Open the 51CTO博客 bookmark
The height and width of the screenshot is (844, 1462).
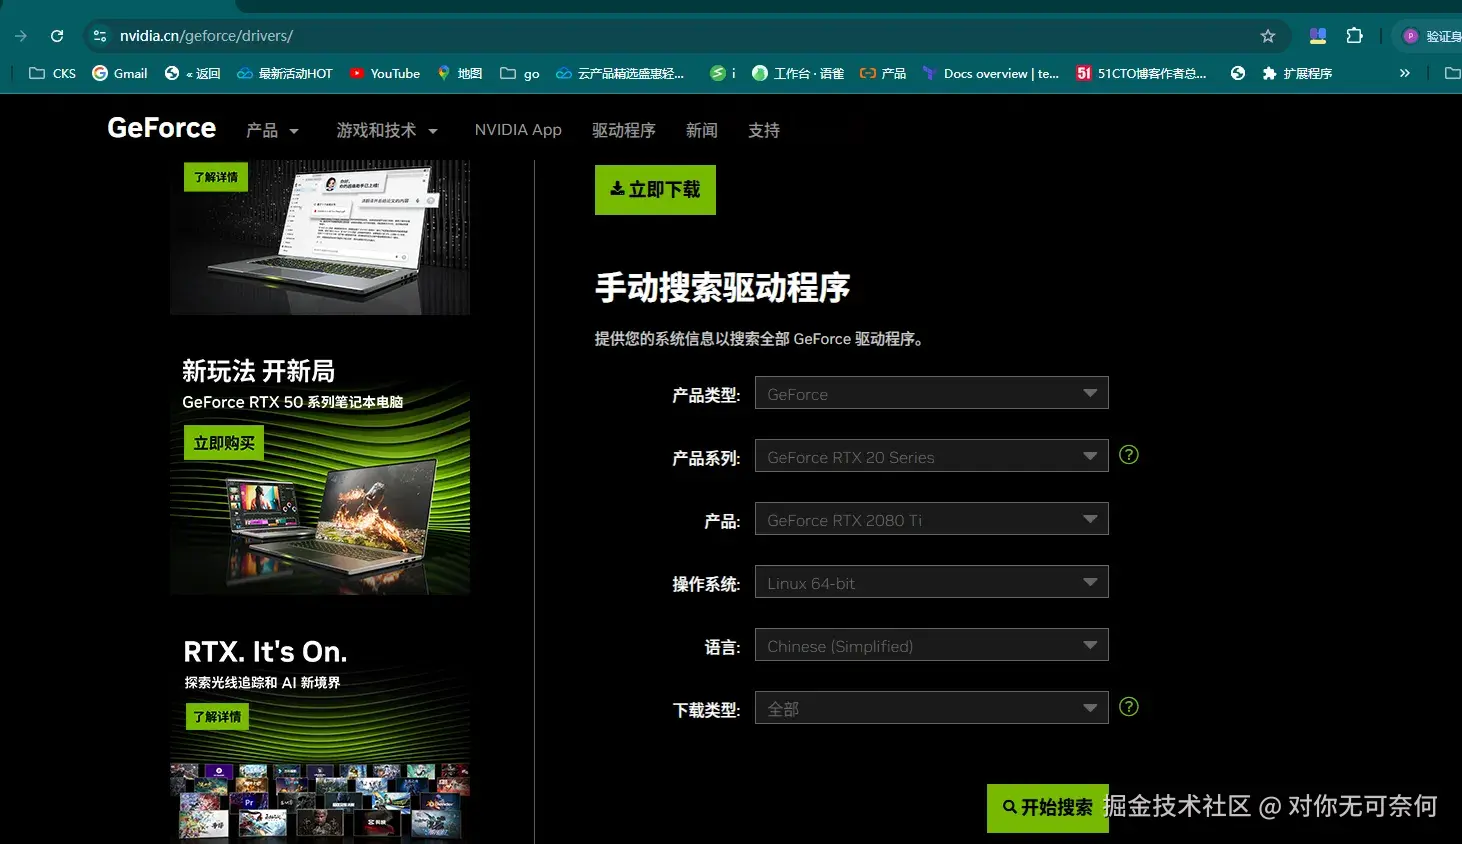pos(1142,73)
